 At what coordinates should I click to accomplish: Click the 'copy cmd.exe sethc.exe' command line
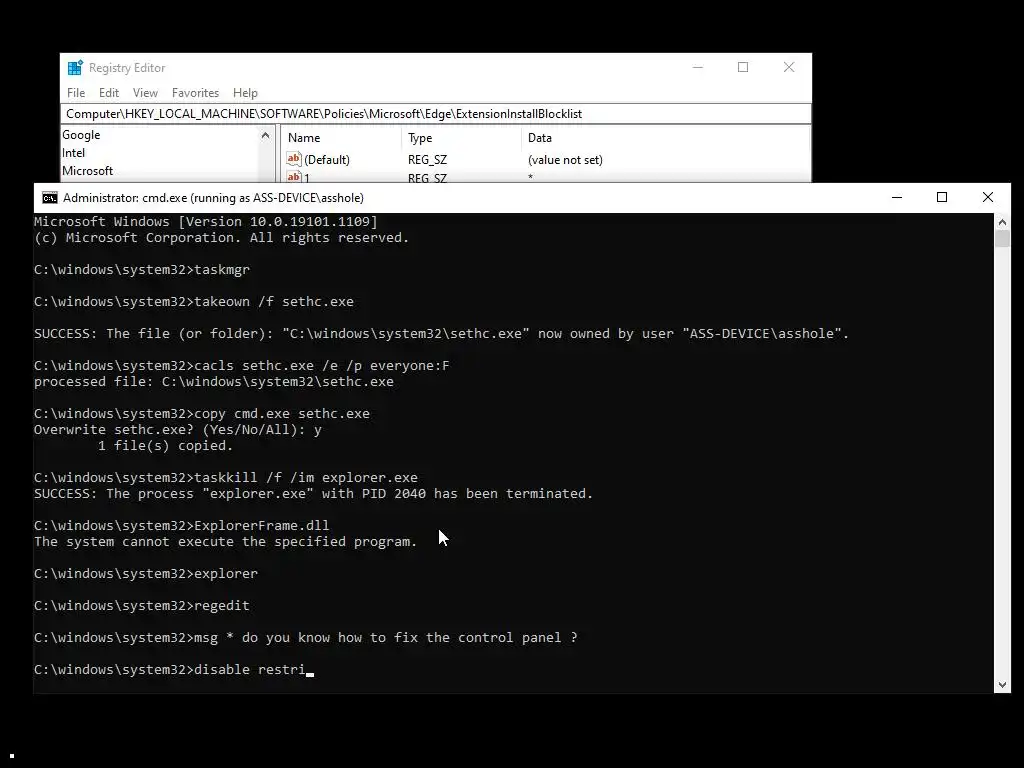click(202, 413)
